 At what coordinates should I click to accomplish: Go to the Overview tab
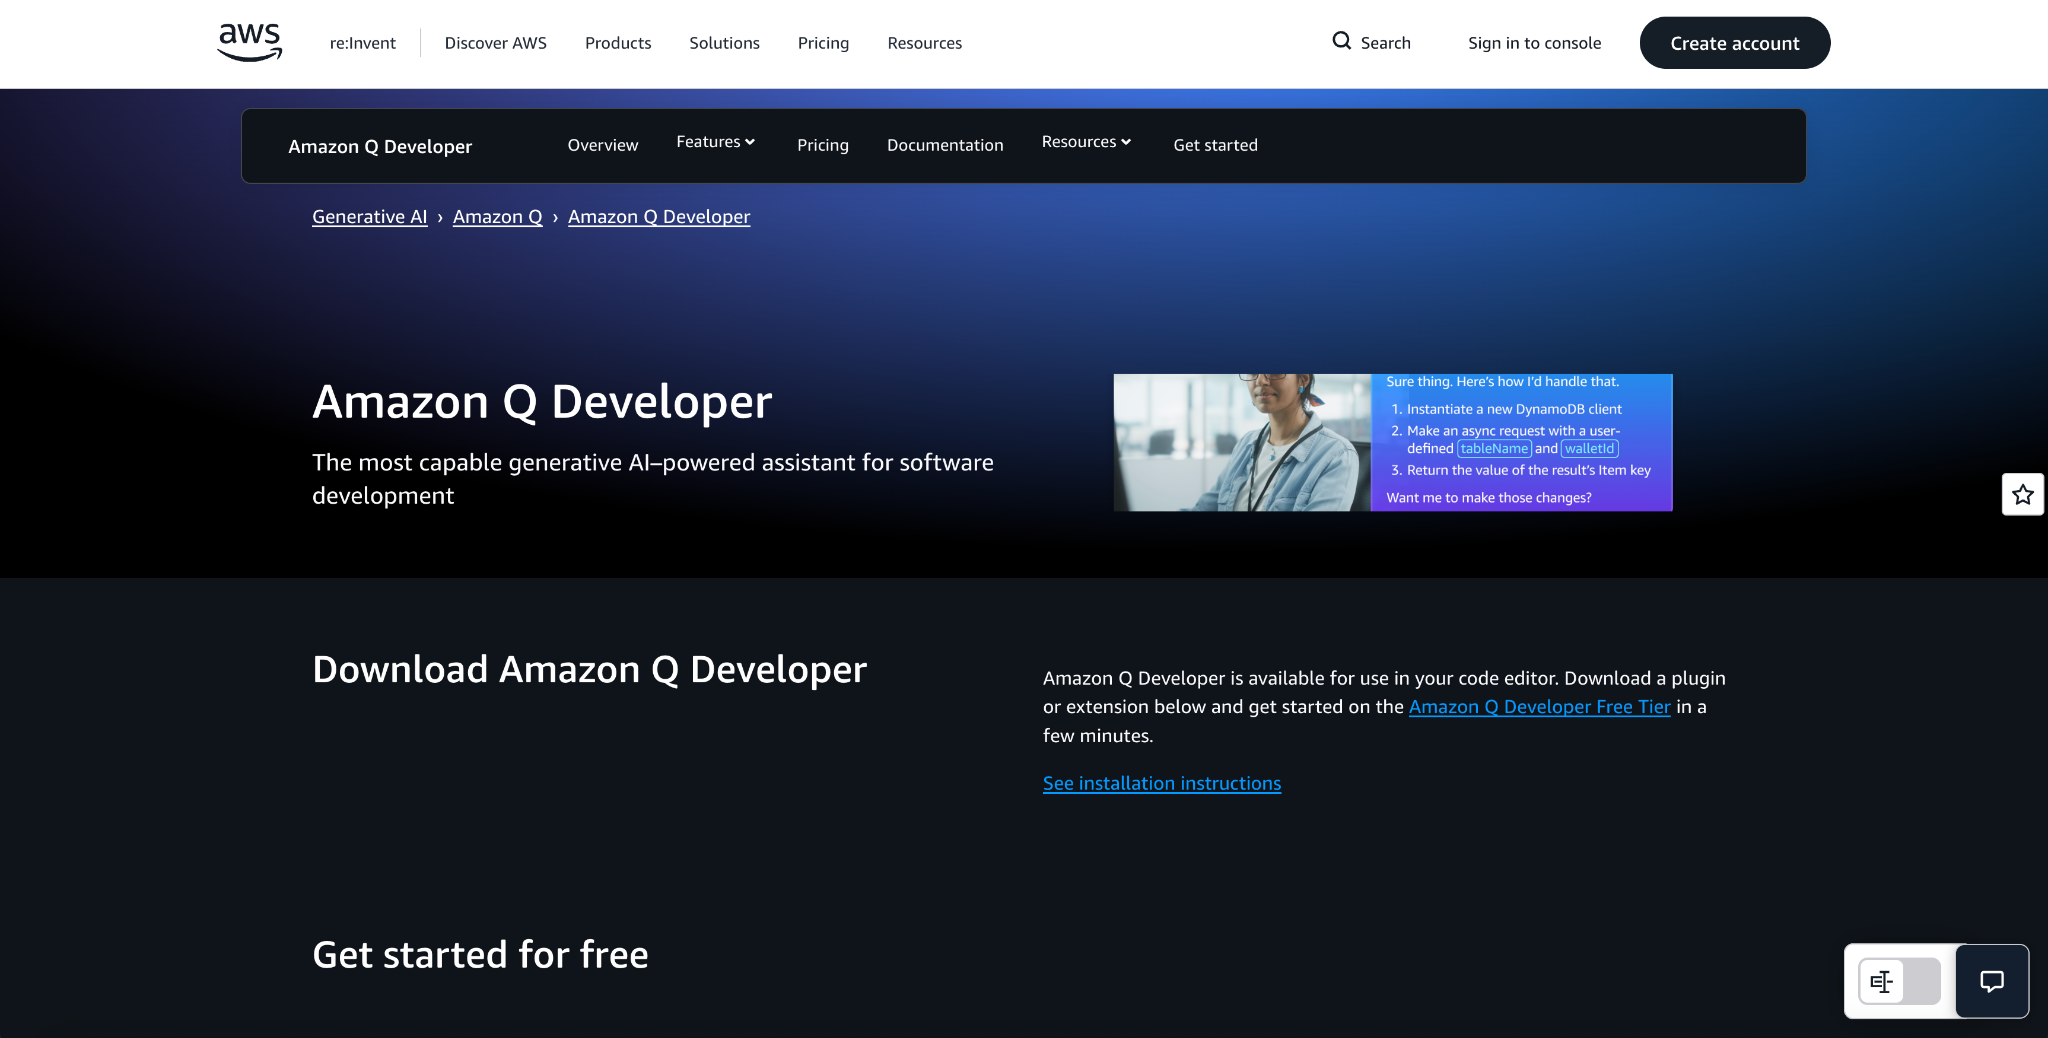tap(603, 145)
